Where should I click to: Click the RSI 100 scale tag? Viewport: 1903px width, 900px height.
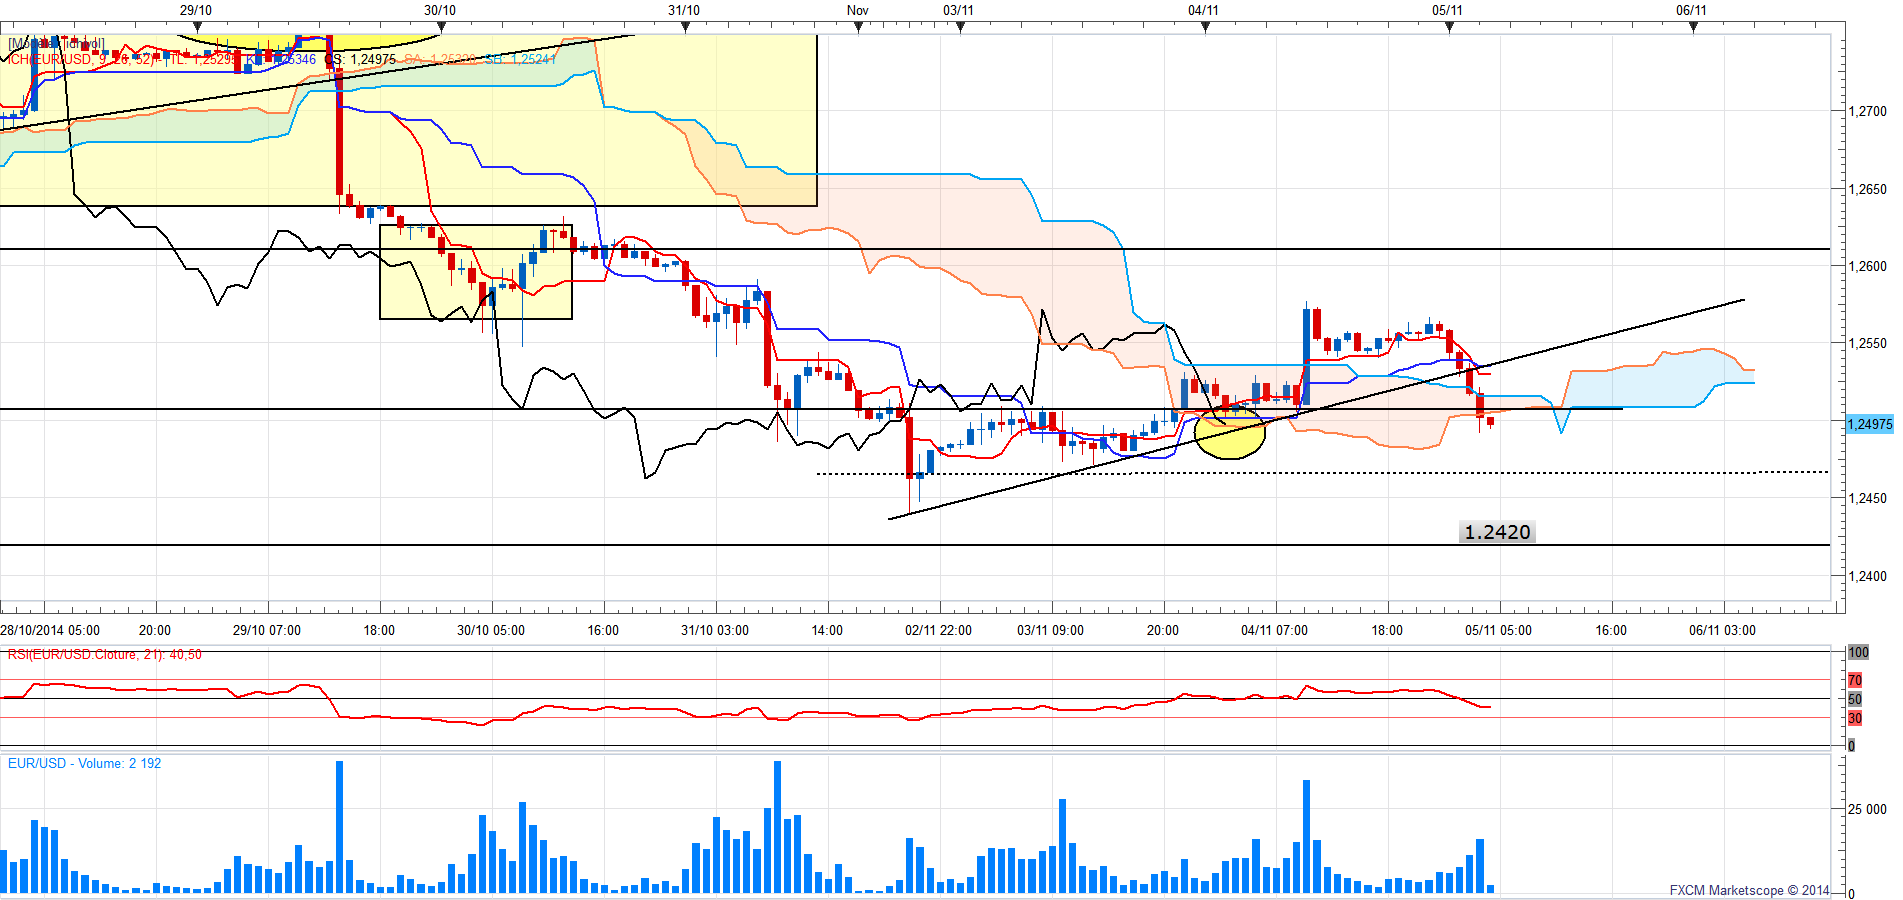click(1857, 652)
